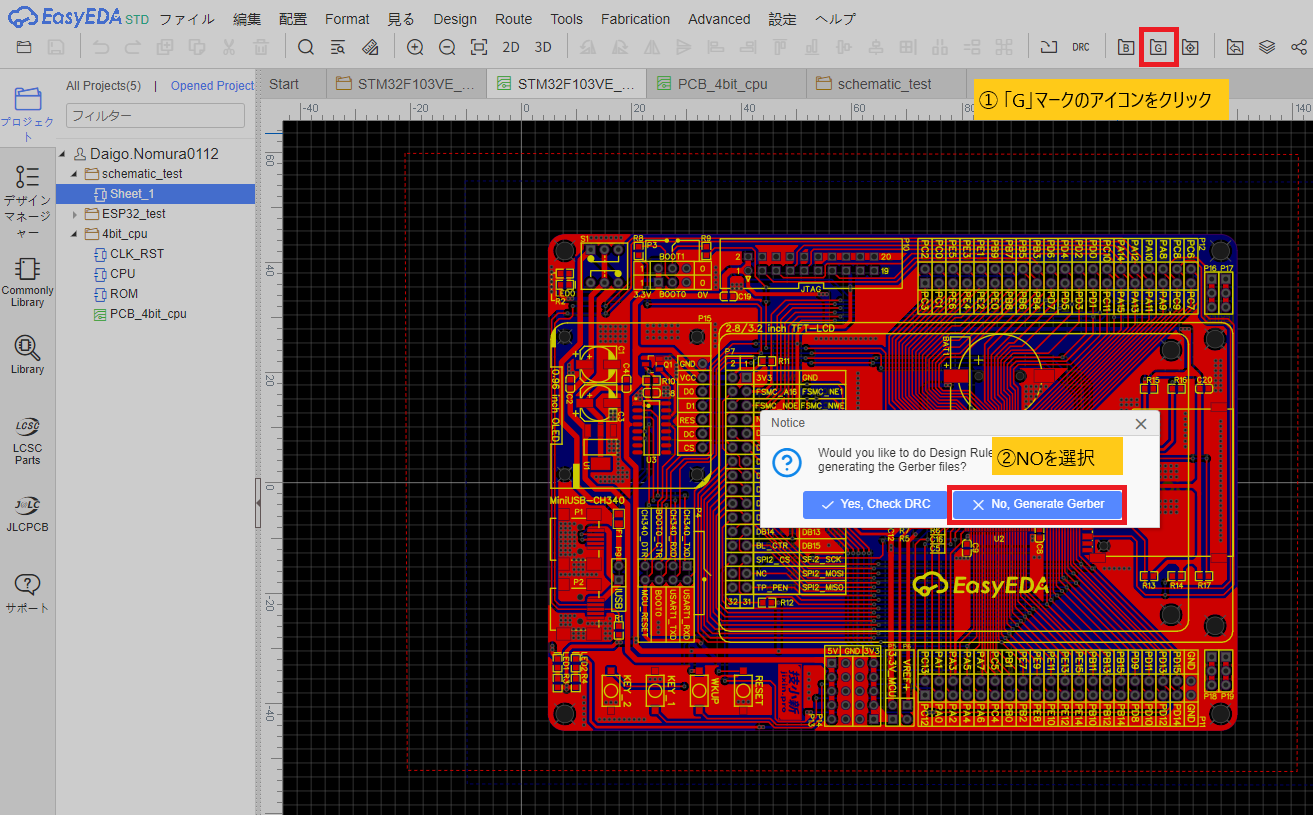Expand the ESP32_test project folder

coord(75,214)
